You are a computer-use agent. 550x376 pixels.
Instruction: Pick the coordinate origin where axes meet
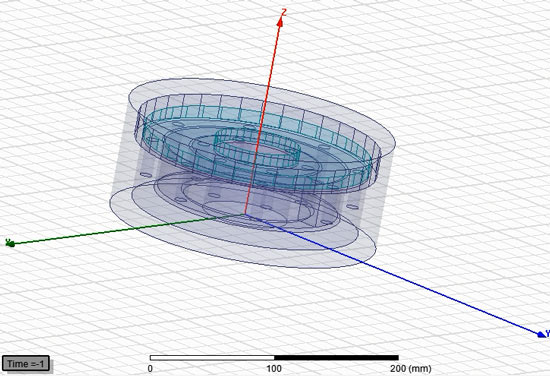245,214
